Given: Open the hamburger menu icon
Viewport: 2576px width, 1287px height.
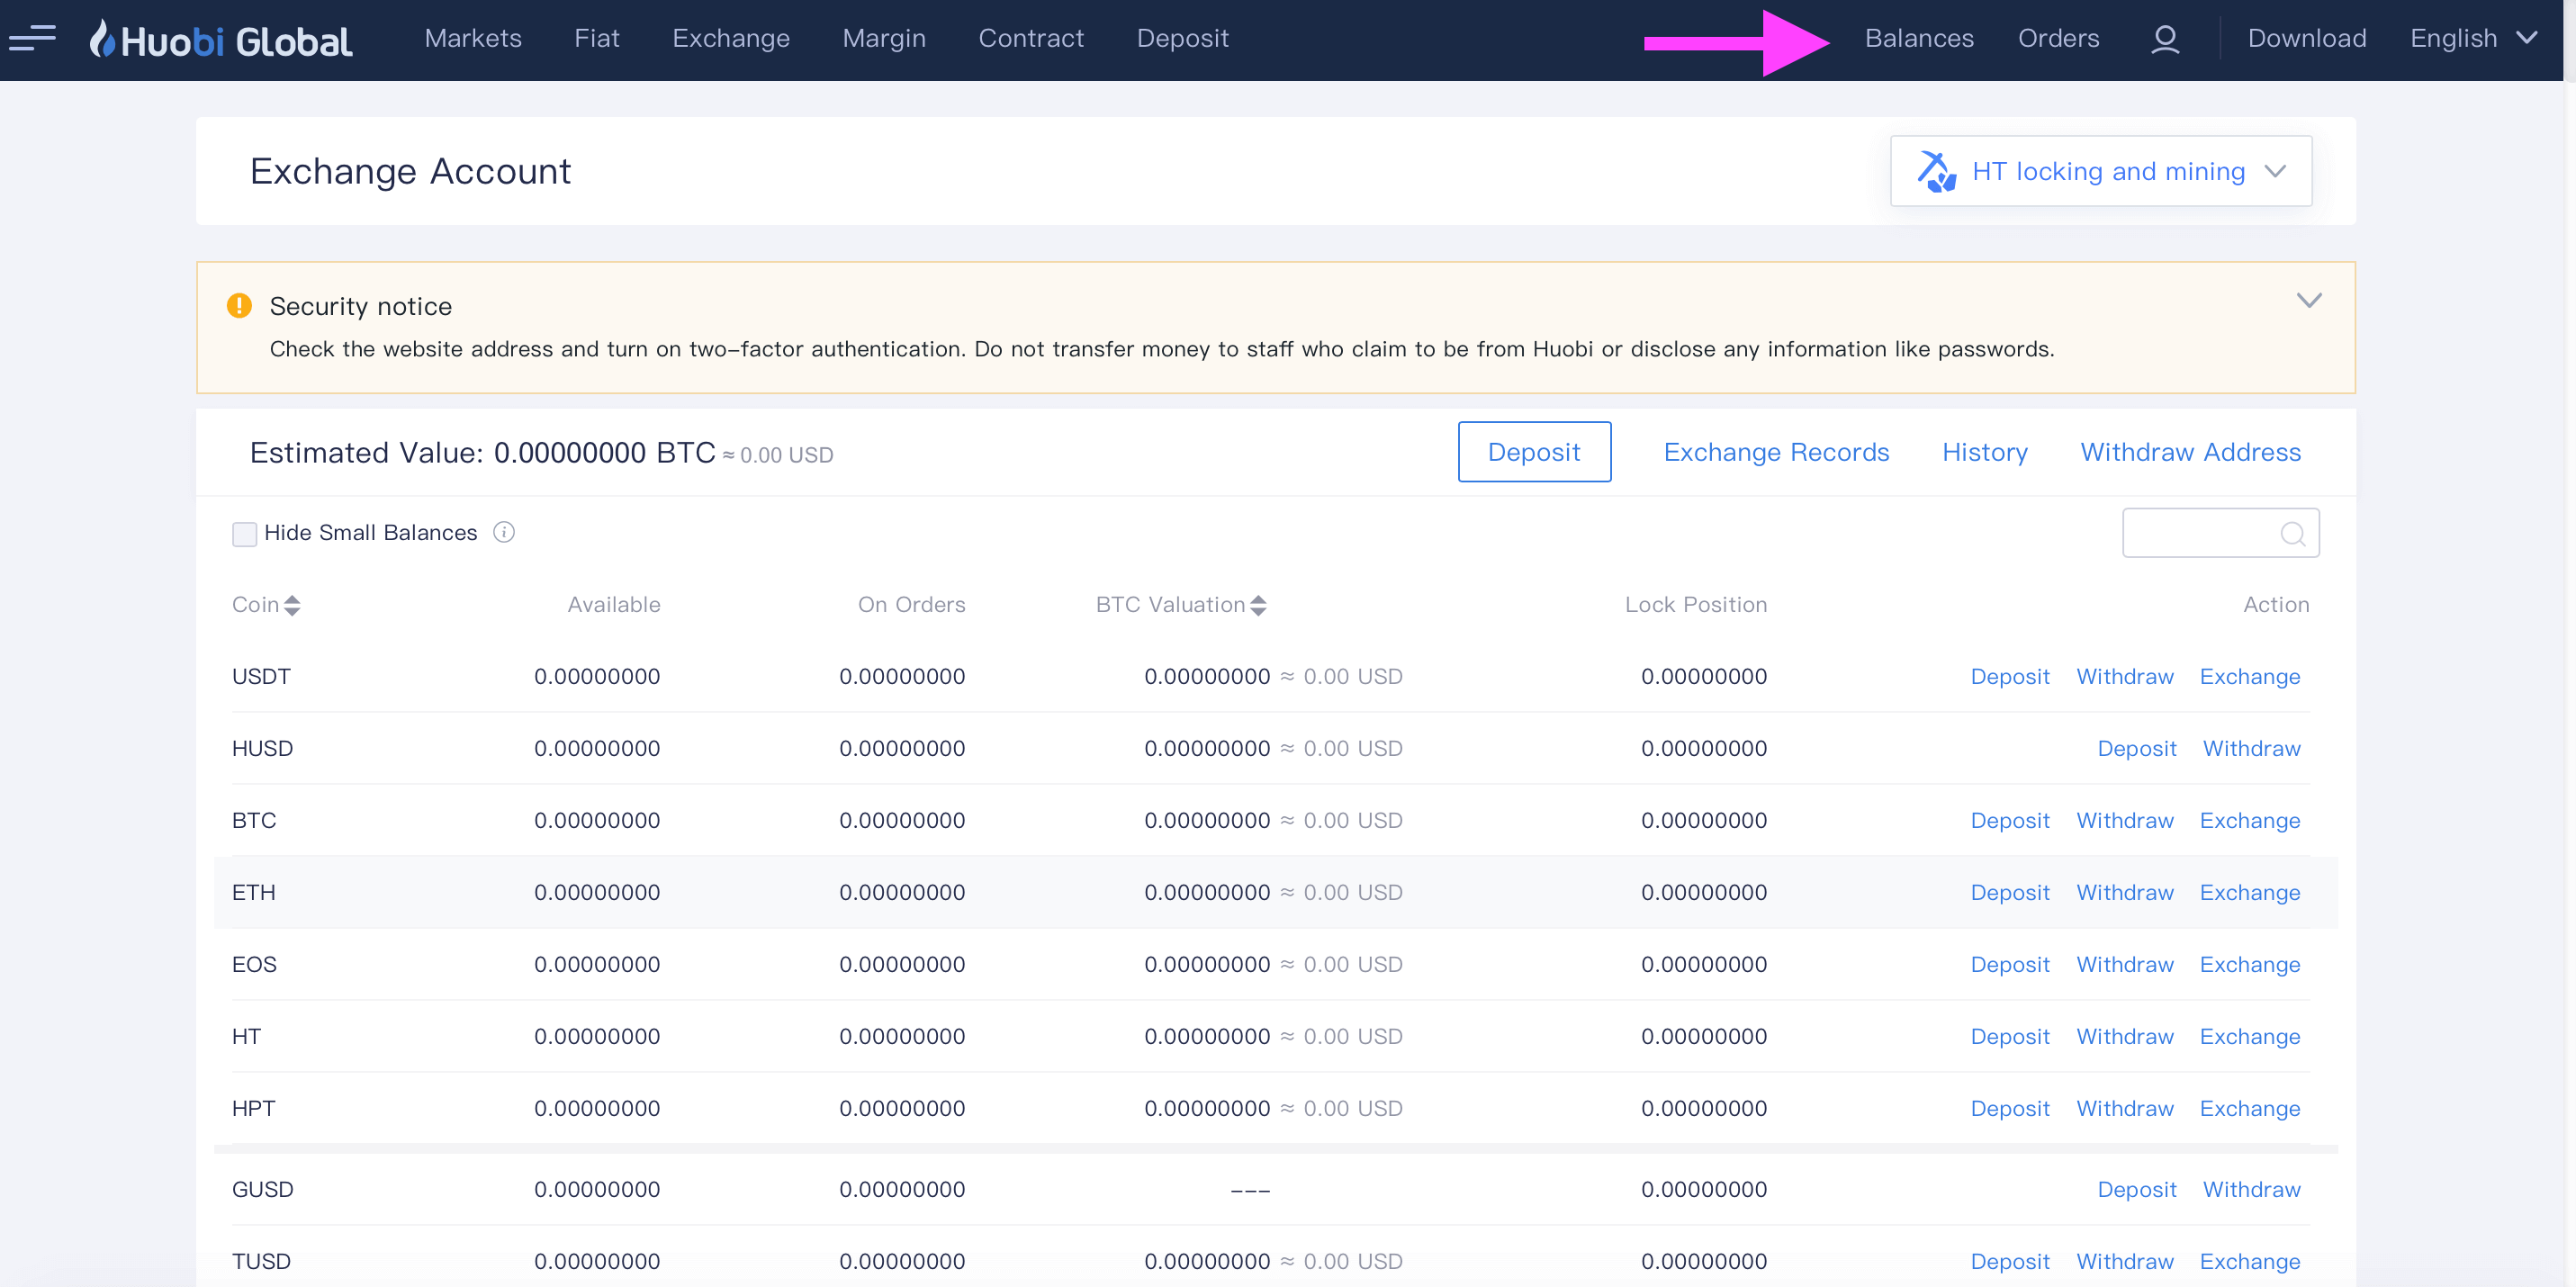Looking at the screenshot, I should pyautogui.click(x=32, y=39).
